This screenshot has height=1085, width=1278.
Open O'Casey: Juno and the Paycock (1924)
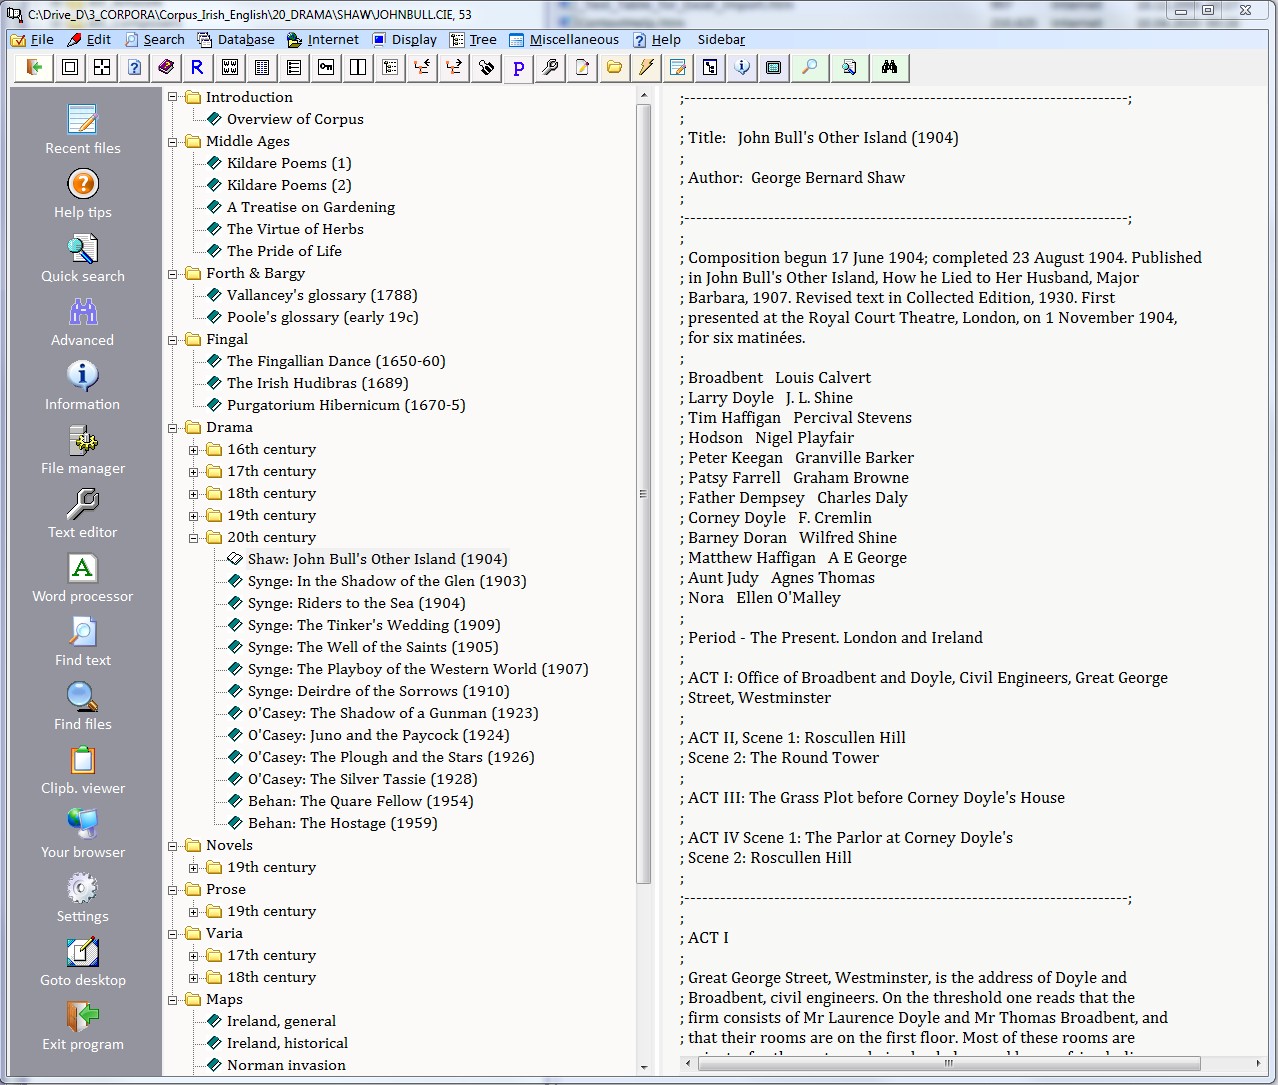[x=378, y=735]
